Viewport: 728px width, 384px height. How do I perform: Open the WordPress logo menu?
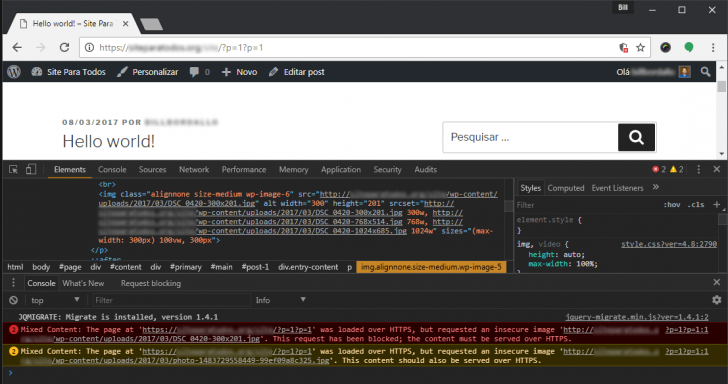click(14, 72)
